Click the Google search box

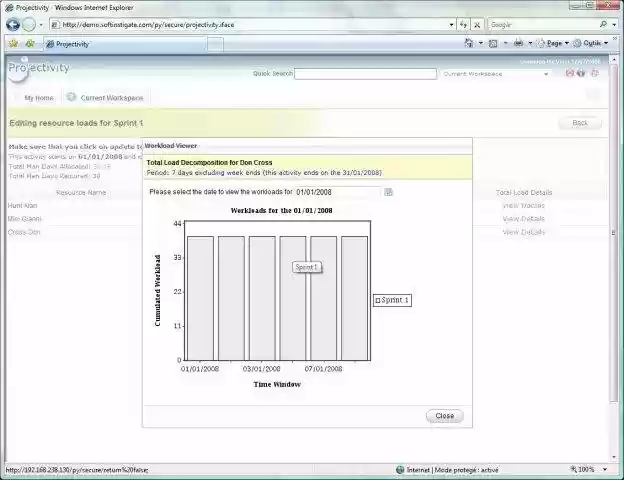542,25
